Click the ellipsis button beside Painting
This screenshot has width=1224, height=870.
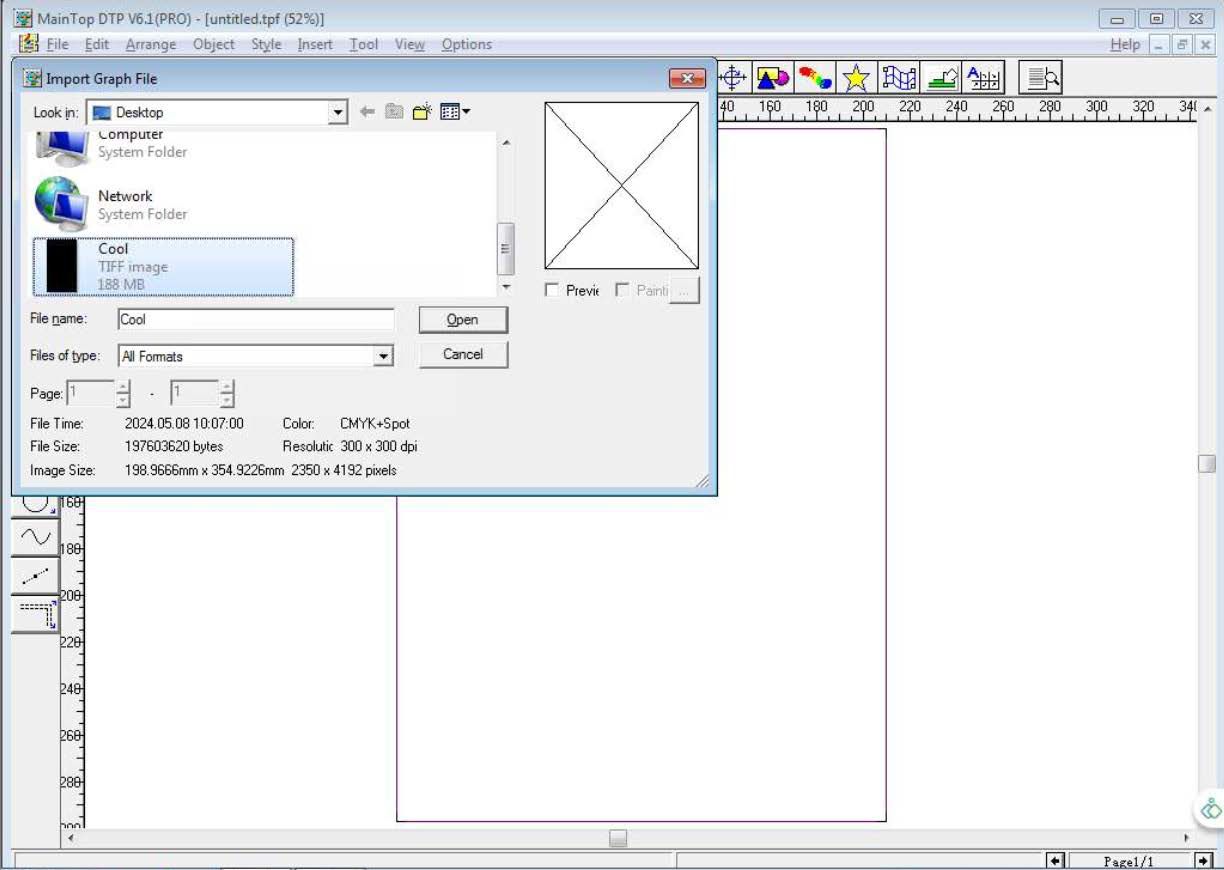(684, 290)
